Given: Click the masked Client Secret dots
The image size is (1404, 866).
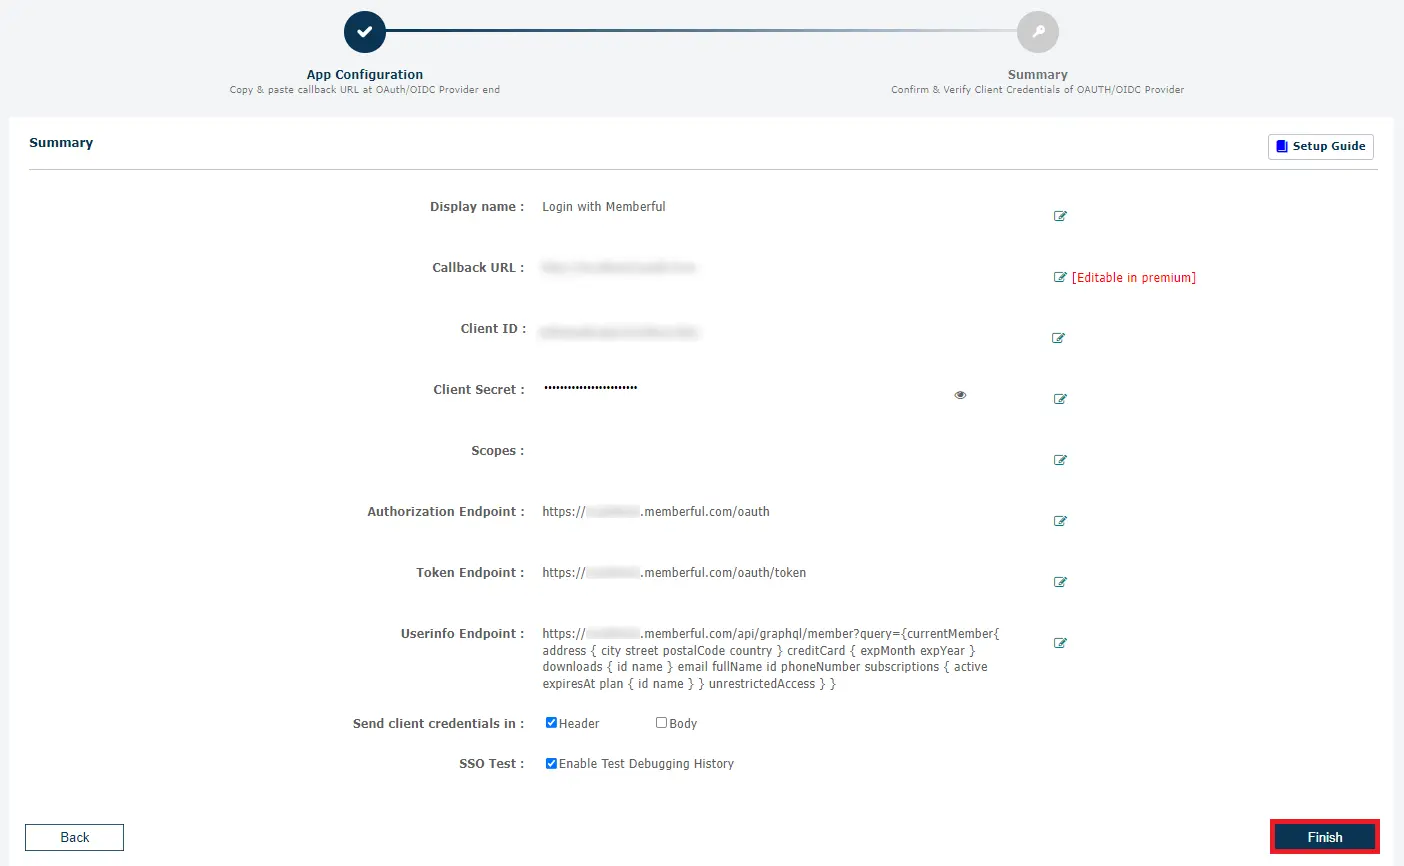Looking at the screenshot, I should click(591, 387).
